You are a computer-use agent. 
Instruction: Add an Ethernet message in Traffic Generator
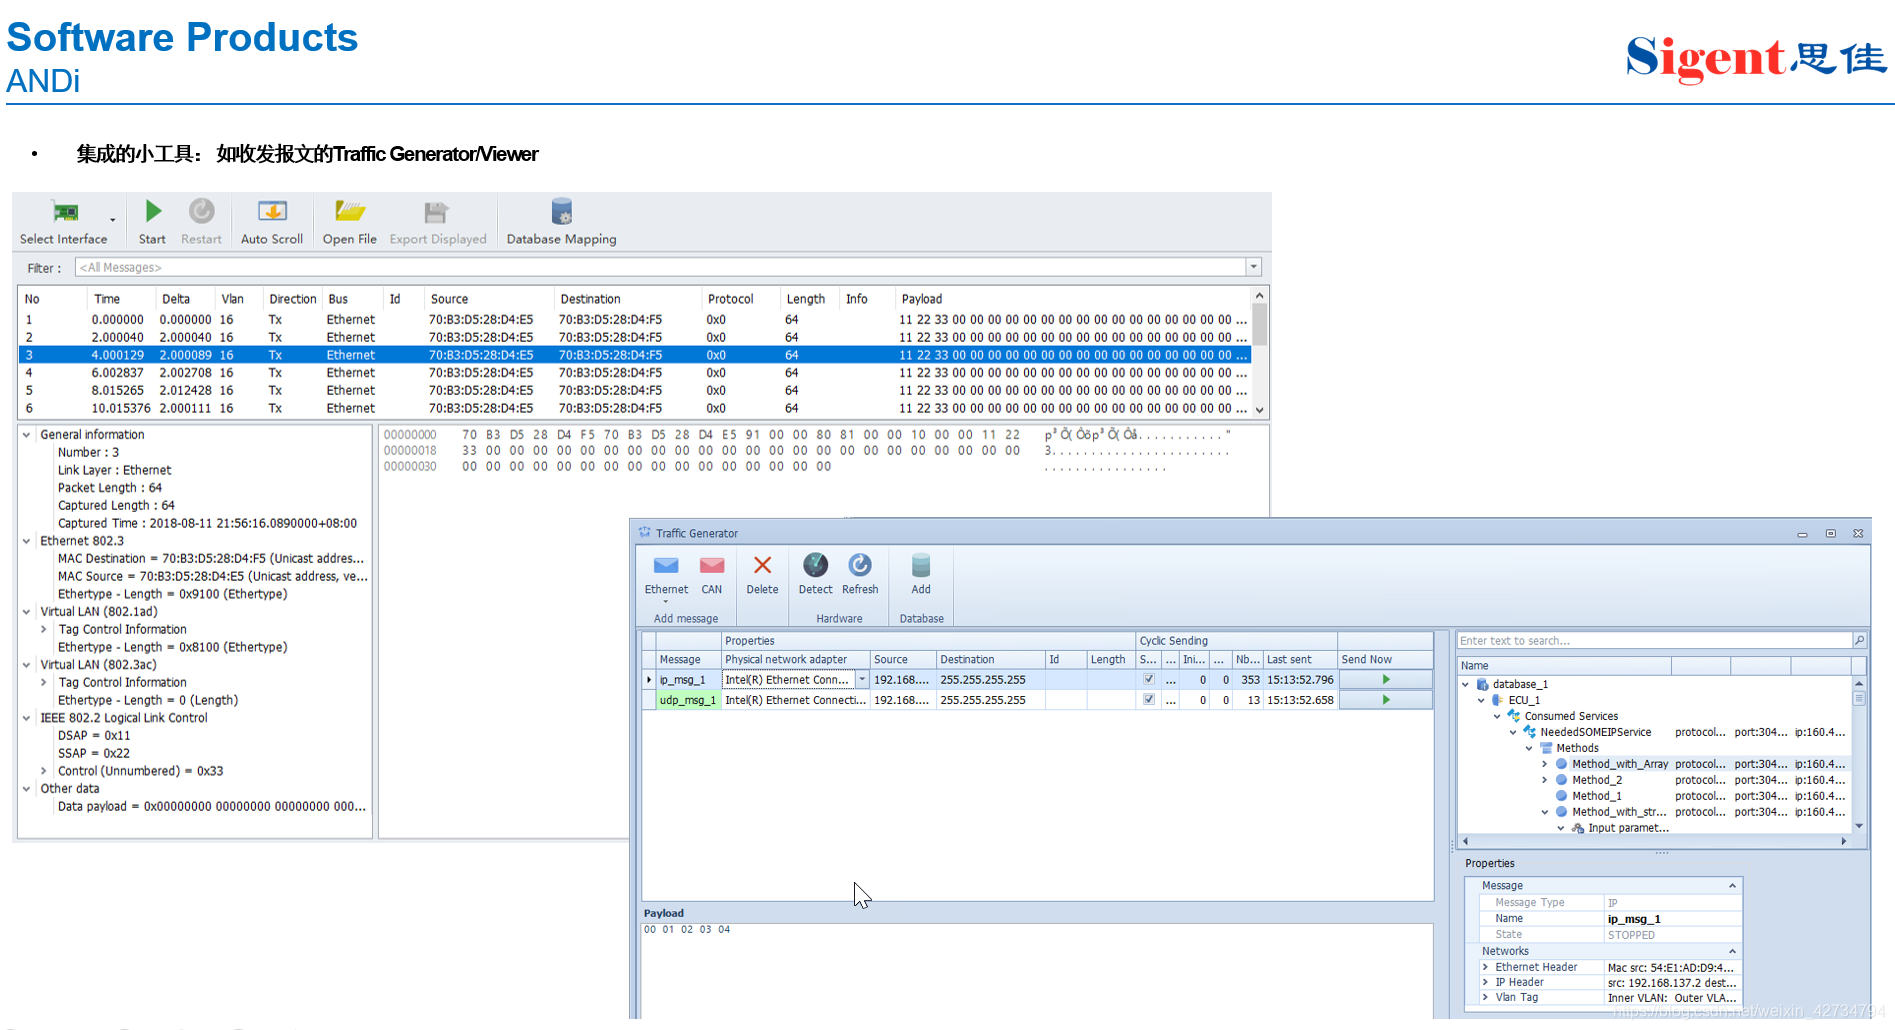tap(666, 566)
